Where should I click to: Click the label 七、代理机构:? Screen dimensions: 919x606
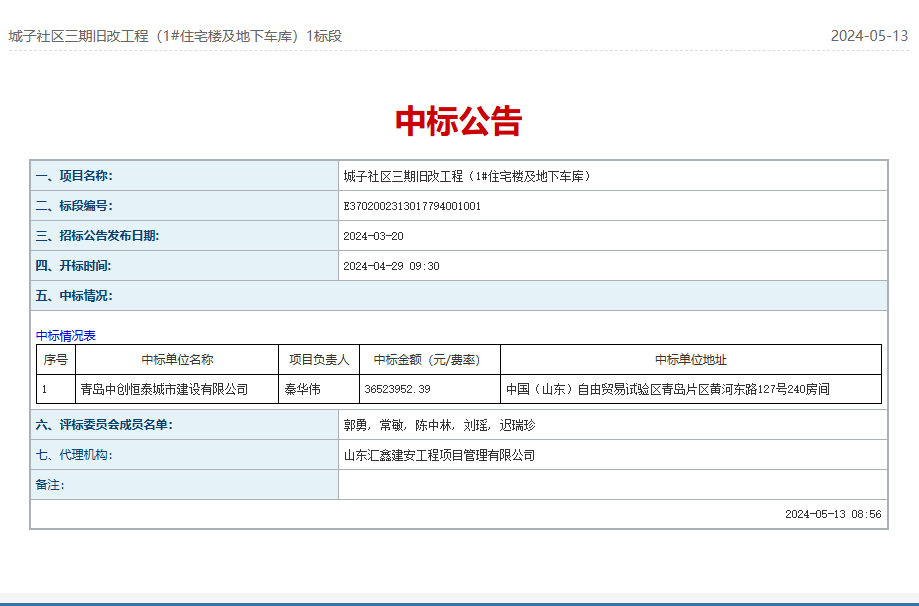(x=74, y=455)
